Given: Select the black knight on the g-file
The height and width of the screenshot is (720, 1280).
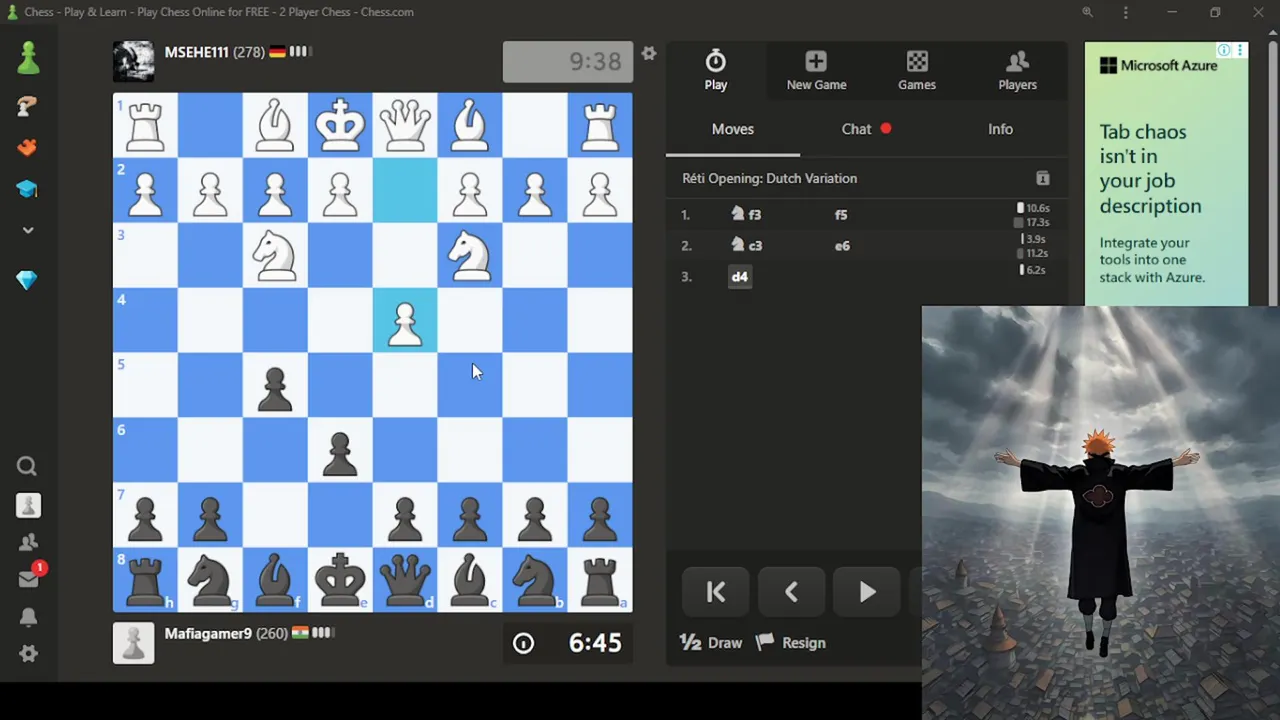Looking at the screenshot, I should pyautogui.click(x=210, y=580).
